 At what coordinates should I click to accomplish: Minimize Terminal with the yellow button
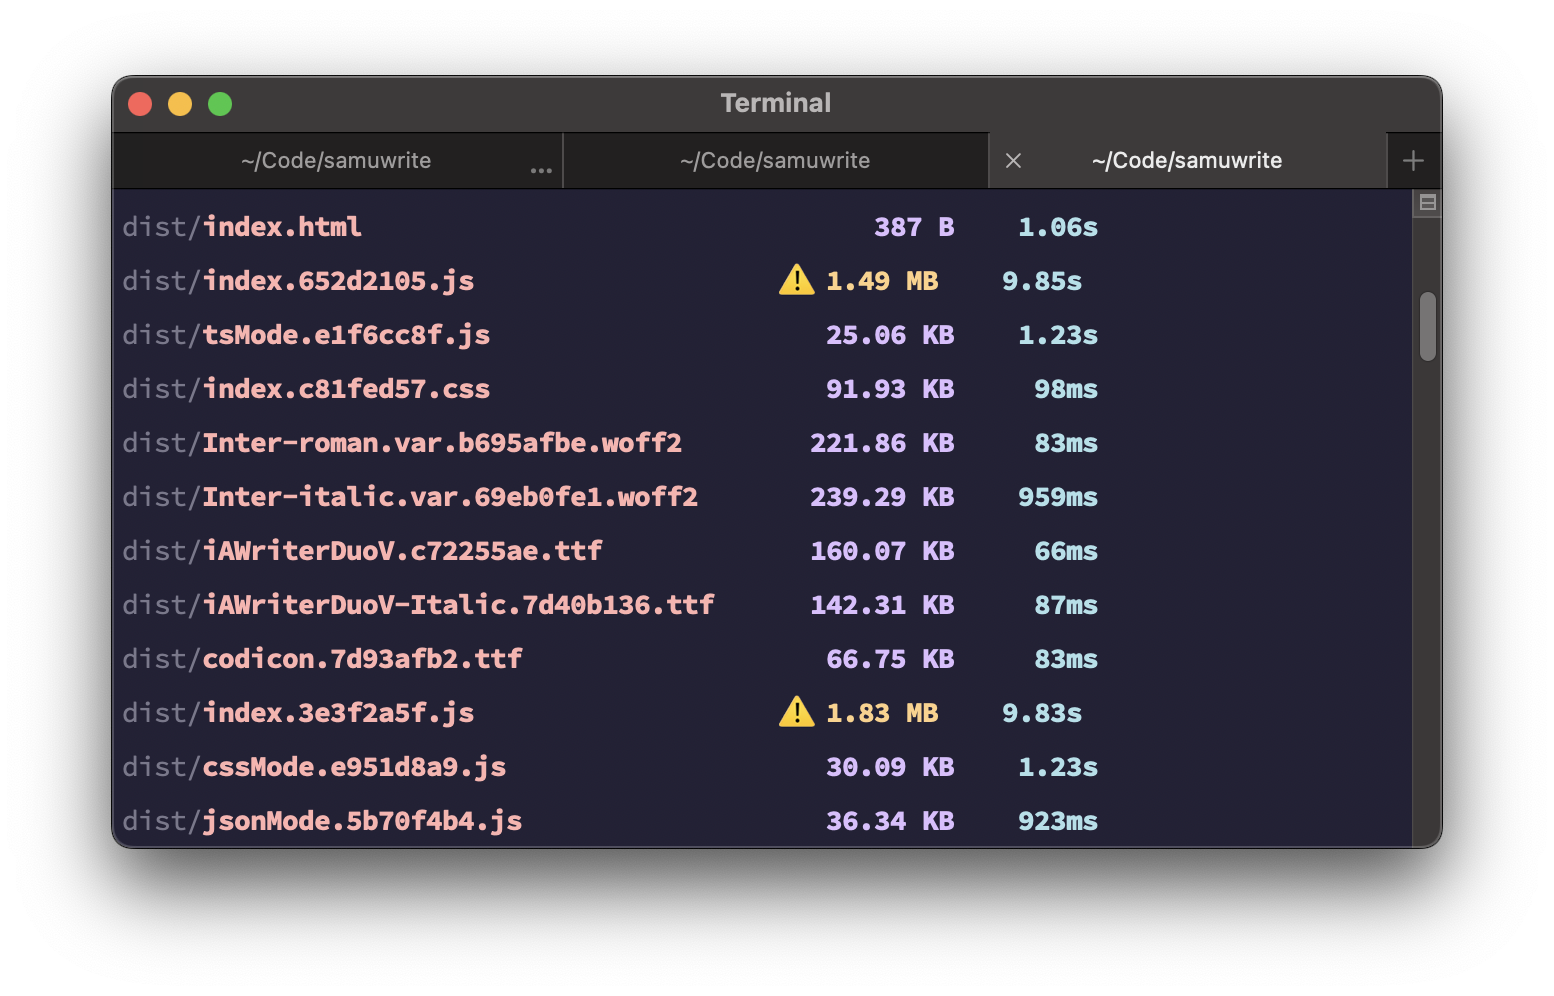180,104
